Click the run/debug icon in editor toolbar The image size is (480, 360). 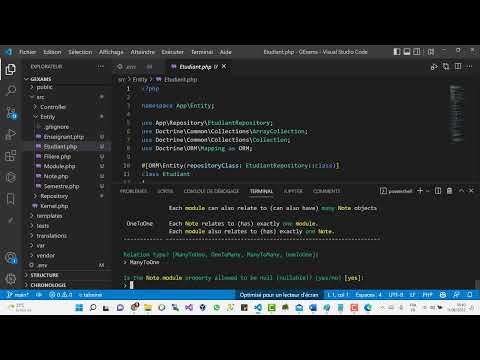[434, 67]
